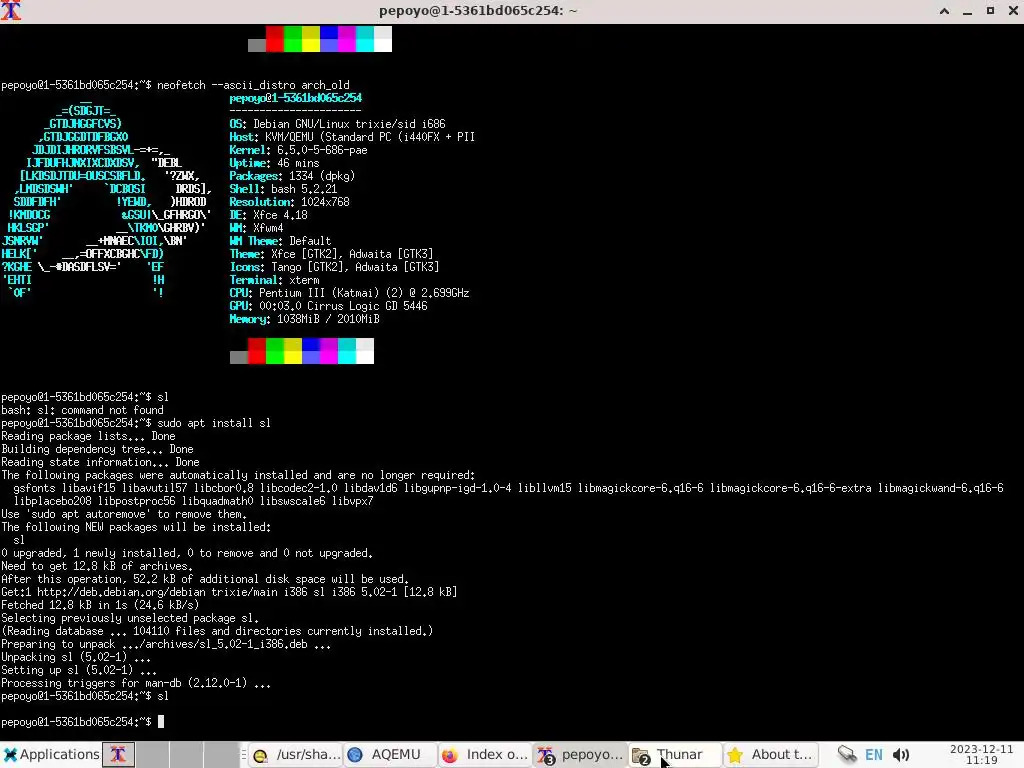Click the Unpacking sl (5.02-1) line
This screenshot has width=1024, height=768.
pos(76,657)
